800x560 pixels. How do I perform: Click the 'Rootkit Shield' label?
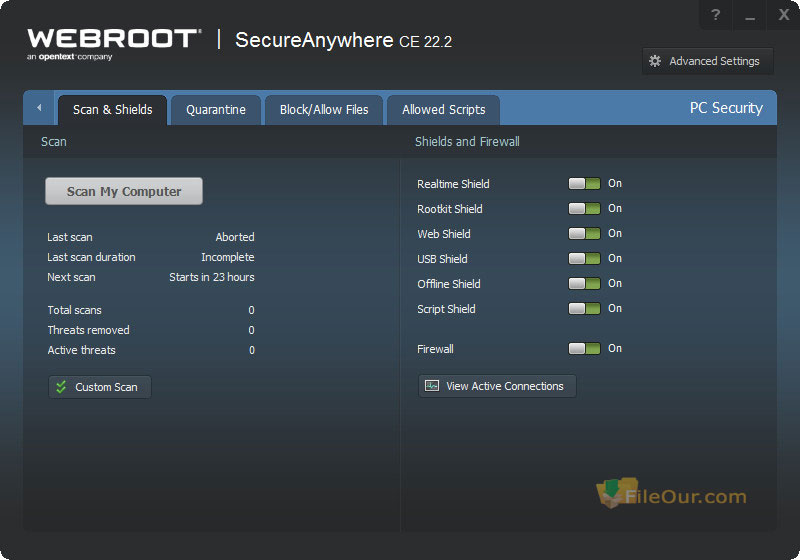coord(449,209)
